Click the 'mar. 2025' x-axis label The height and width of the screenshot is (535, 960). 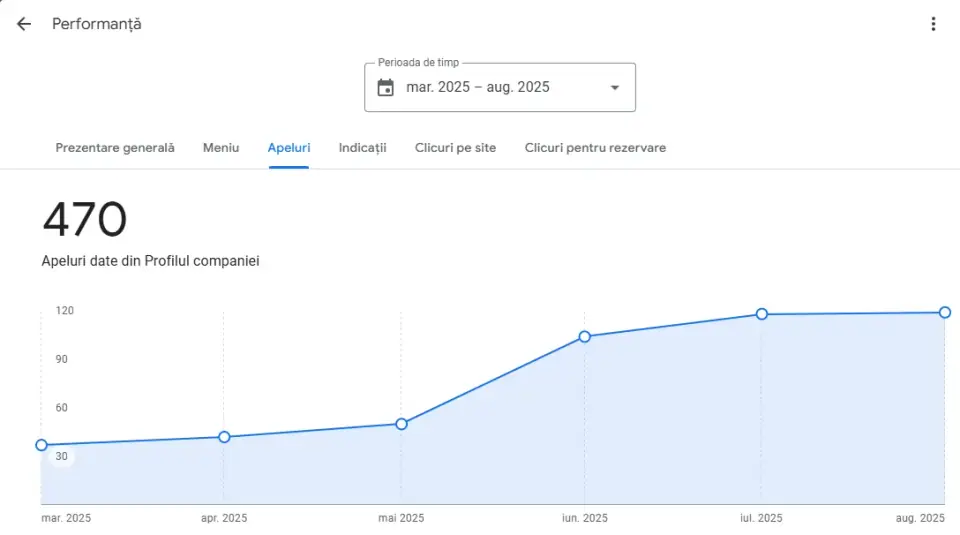[66, 518]
